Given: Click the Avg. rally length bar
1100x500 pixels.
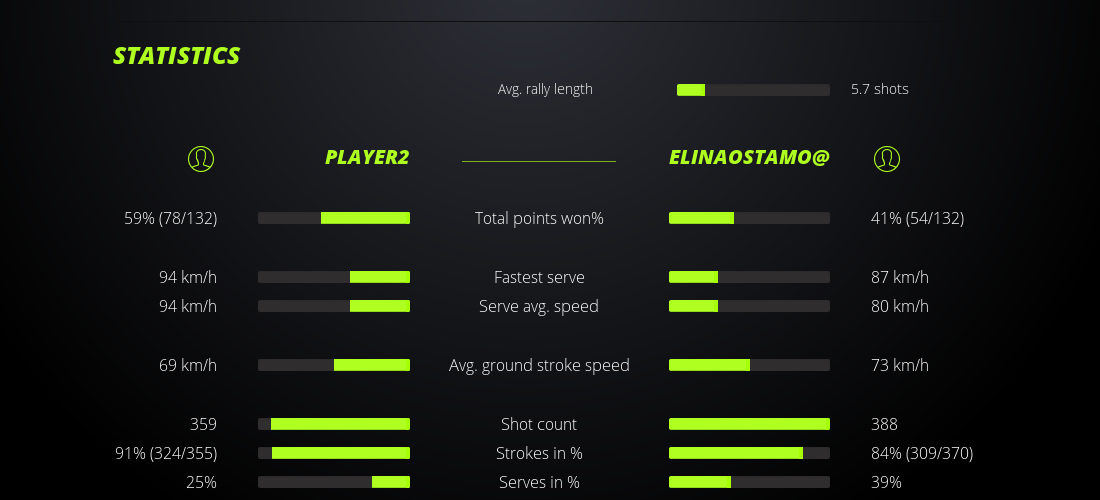Looking at the screenshot, I should [x=753, y=90].
